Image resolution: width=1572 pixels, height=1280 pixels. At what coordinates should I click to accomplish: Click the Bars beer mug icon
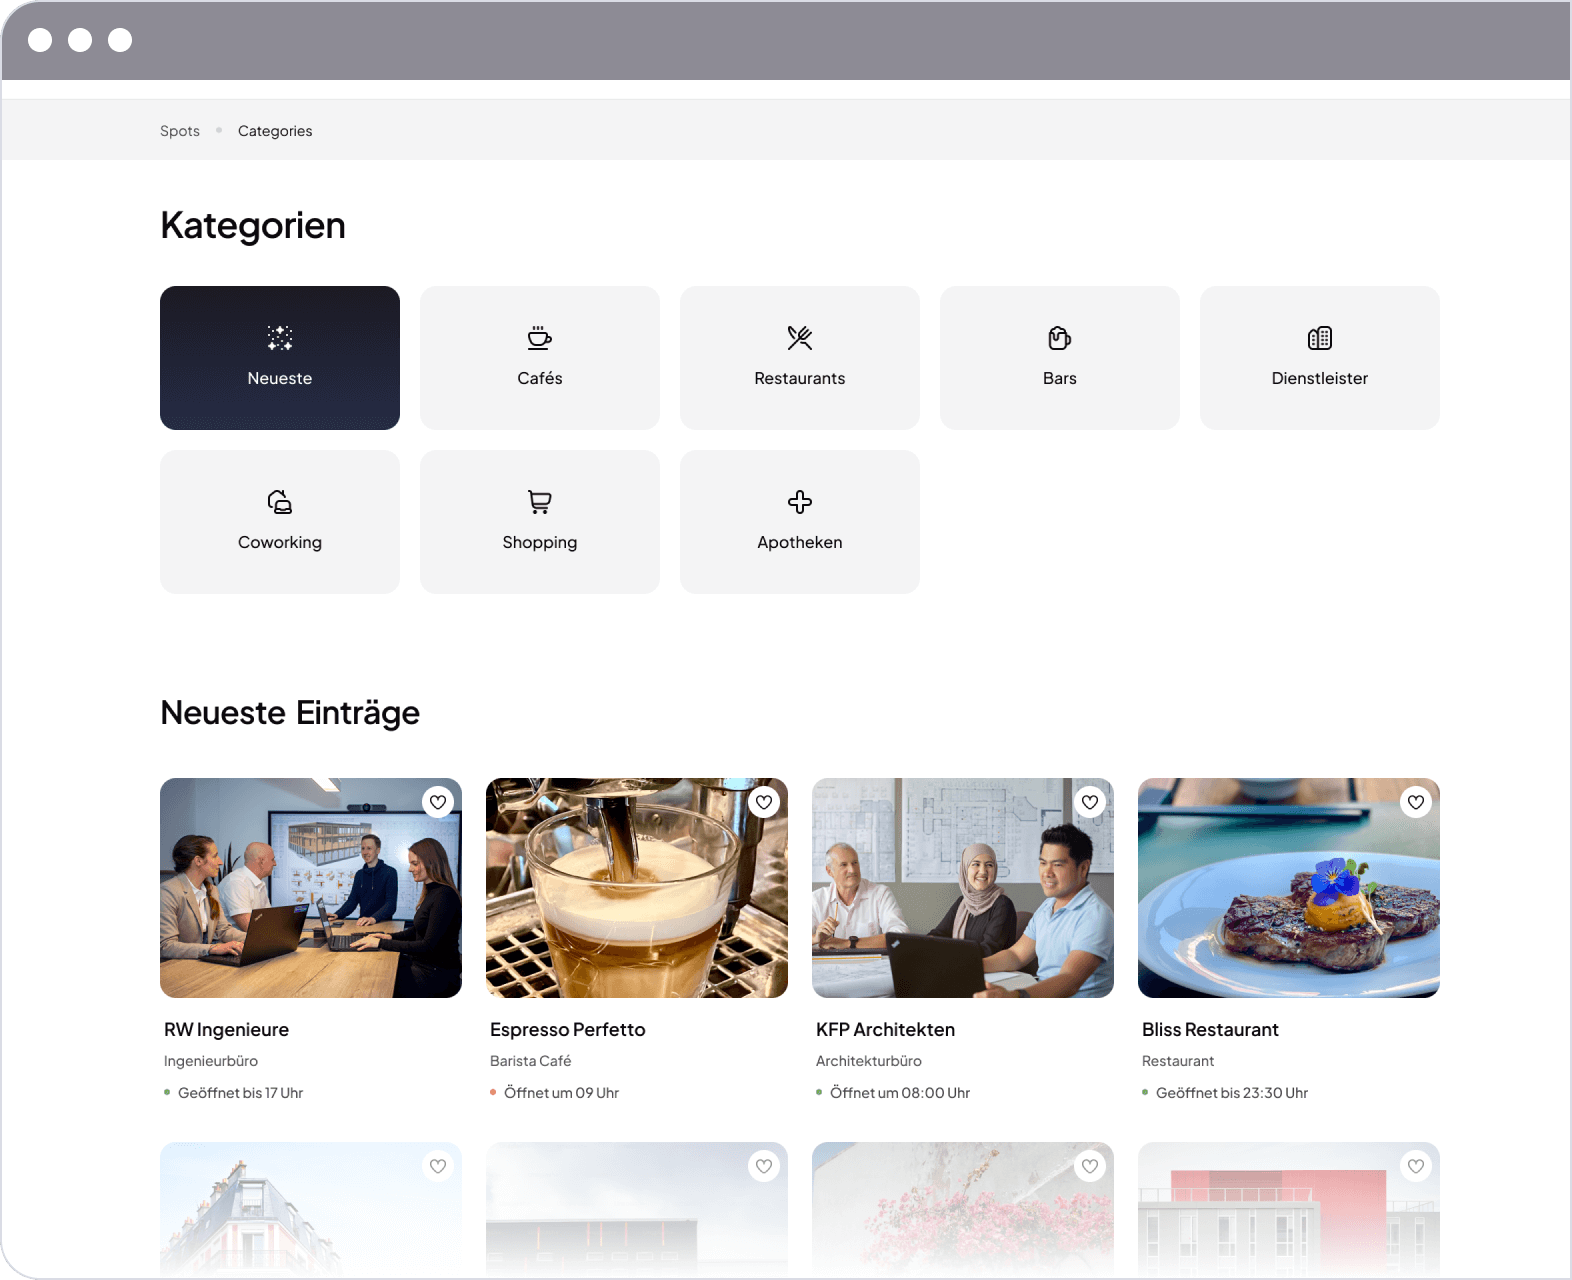1060,338
